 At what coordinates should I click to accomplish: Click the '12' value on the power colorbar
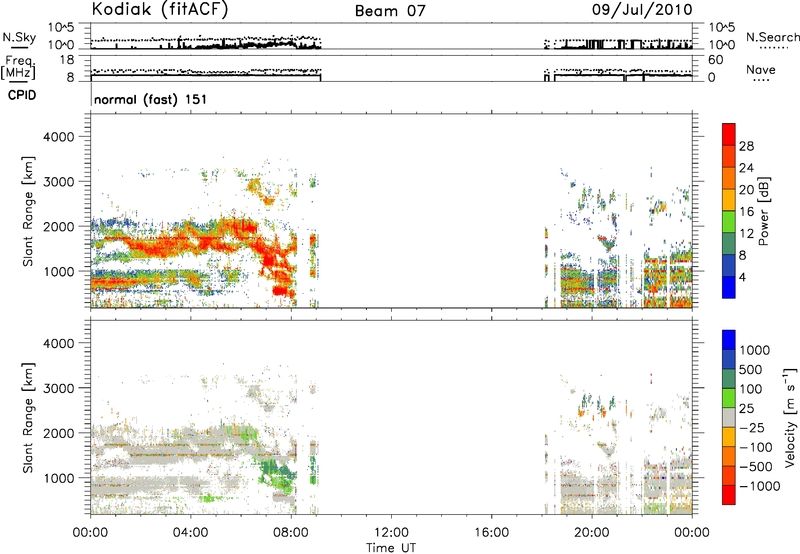point(746,234)
